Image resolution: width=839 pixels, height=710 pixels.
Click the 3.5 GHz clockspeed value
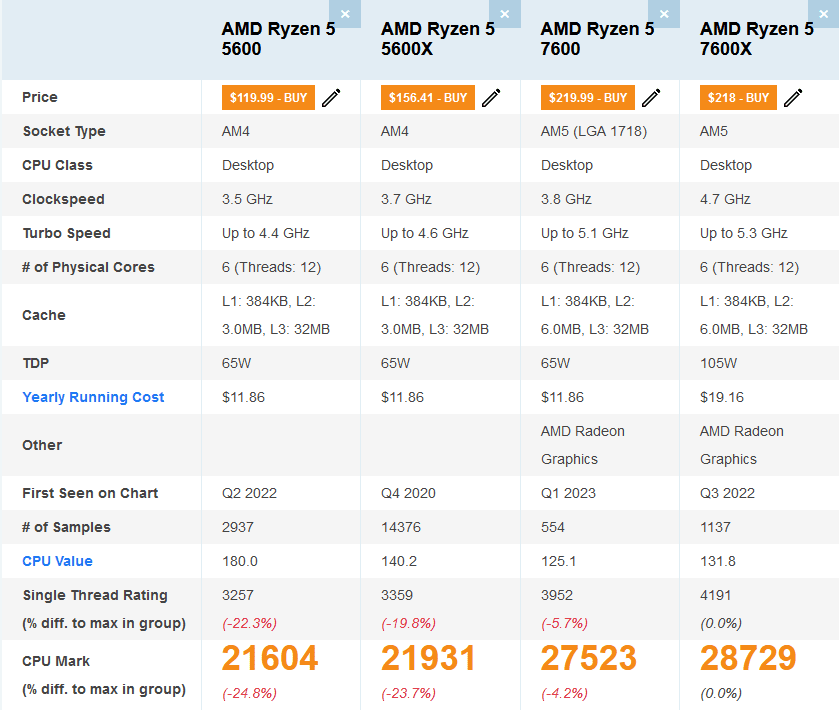tap(247, 199)
